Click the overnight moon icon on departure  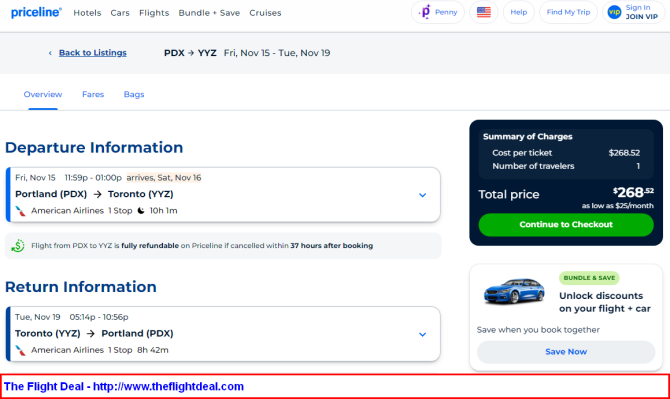(141, 211)
